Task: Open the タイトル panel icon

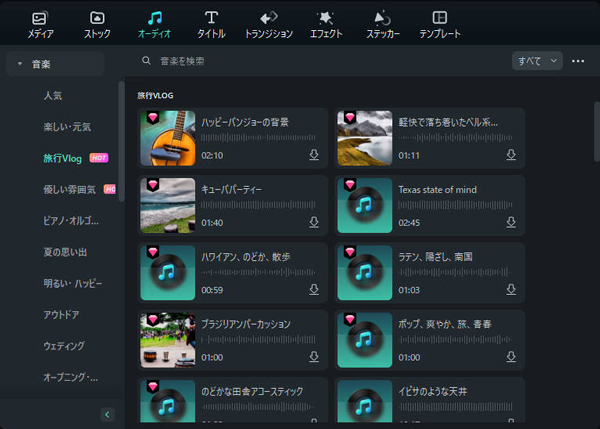Action: pos(211,24)
